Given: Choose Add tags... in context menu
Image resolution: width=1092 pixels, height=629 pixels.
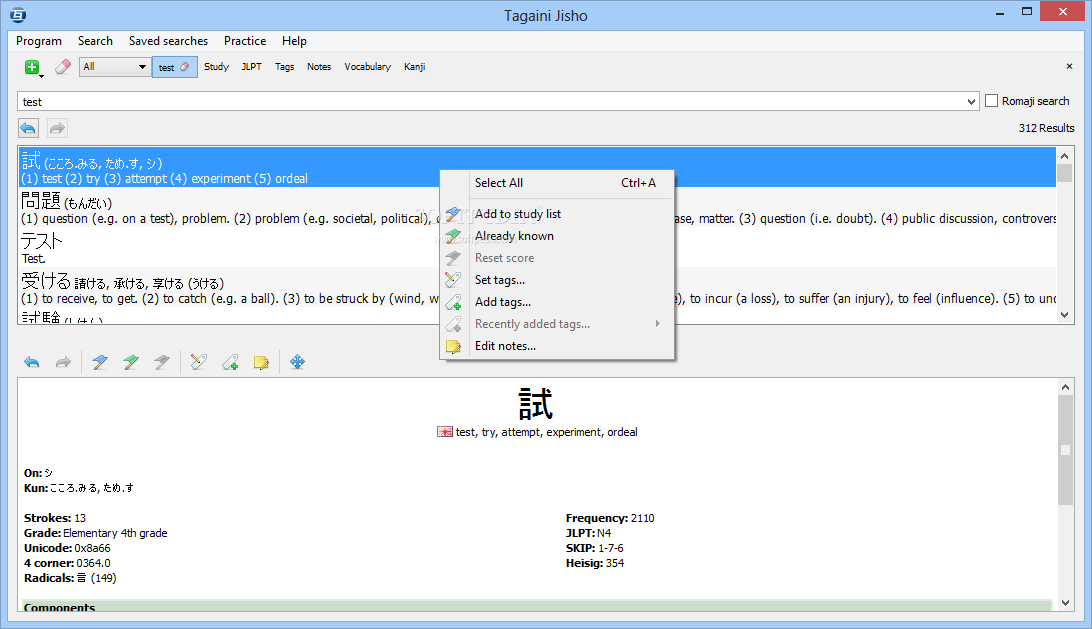Looking at the screenshot, I should 557,302.
